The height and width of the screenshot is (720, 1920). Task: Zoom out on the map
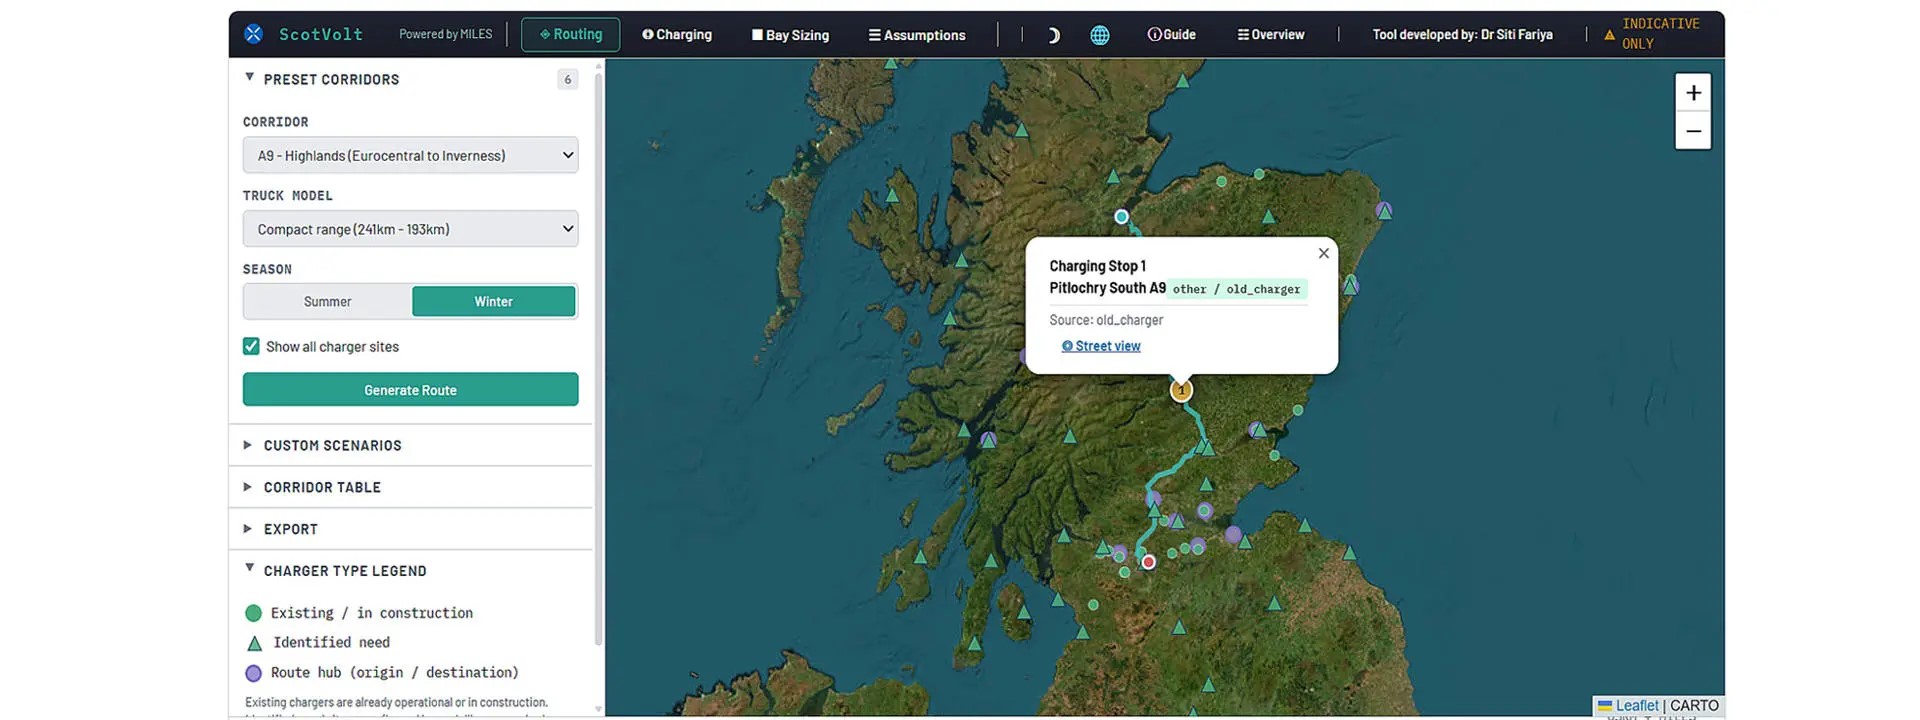[1693, 131]
